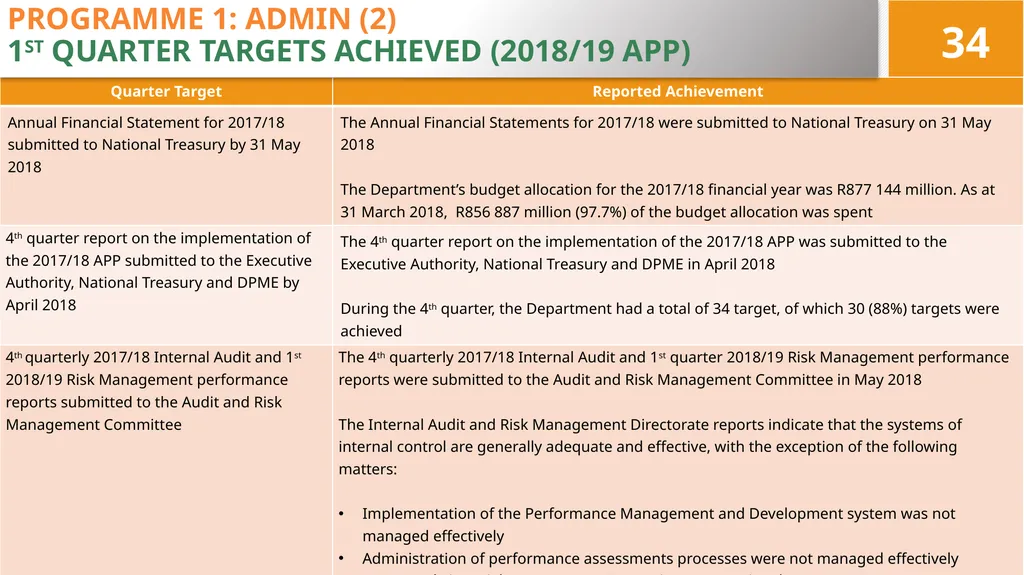The width and height of the screenshot is (1024, 575).
Task: Select the 'Reported Achievement' column header
Action: [678, 91]
